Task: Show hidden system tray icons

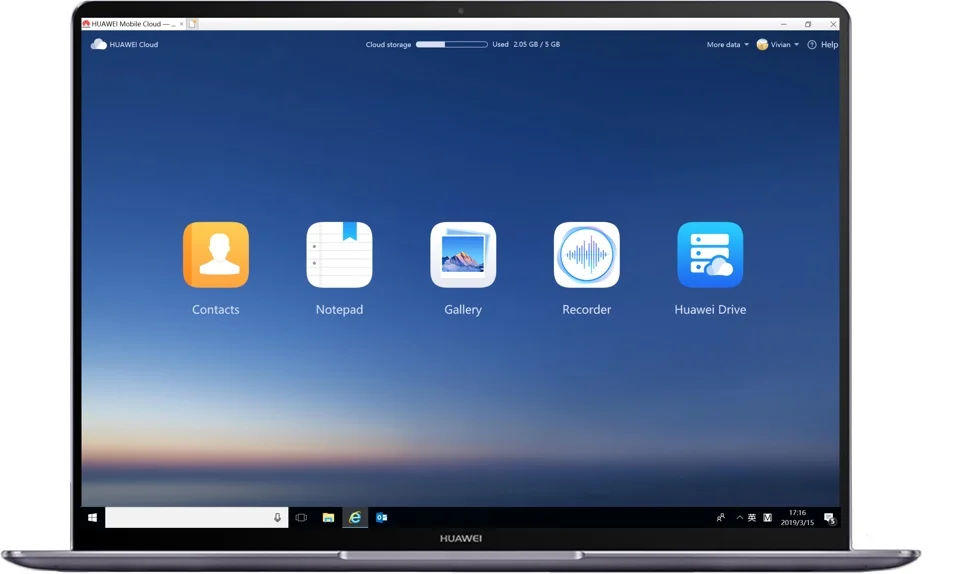Action: [x=739, y=518]
